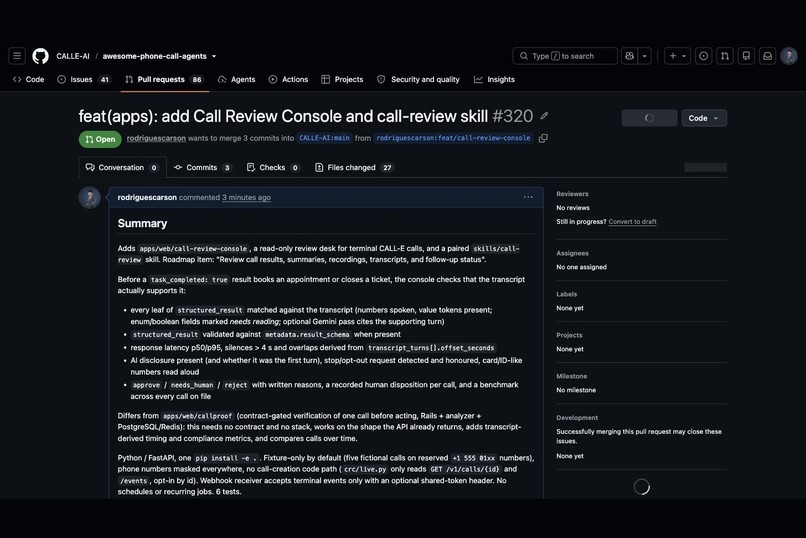Switch to the Code tab

tap(28, 80)
